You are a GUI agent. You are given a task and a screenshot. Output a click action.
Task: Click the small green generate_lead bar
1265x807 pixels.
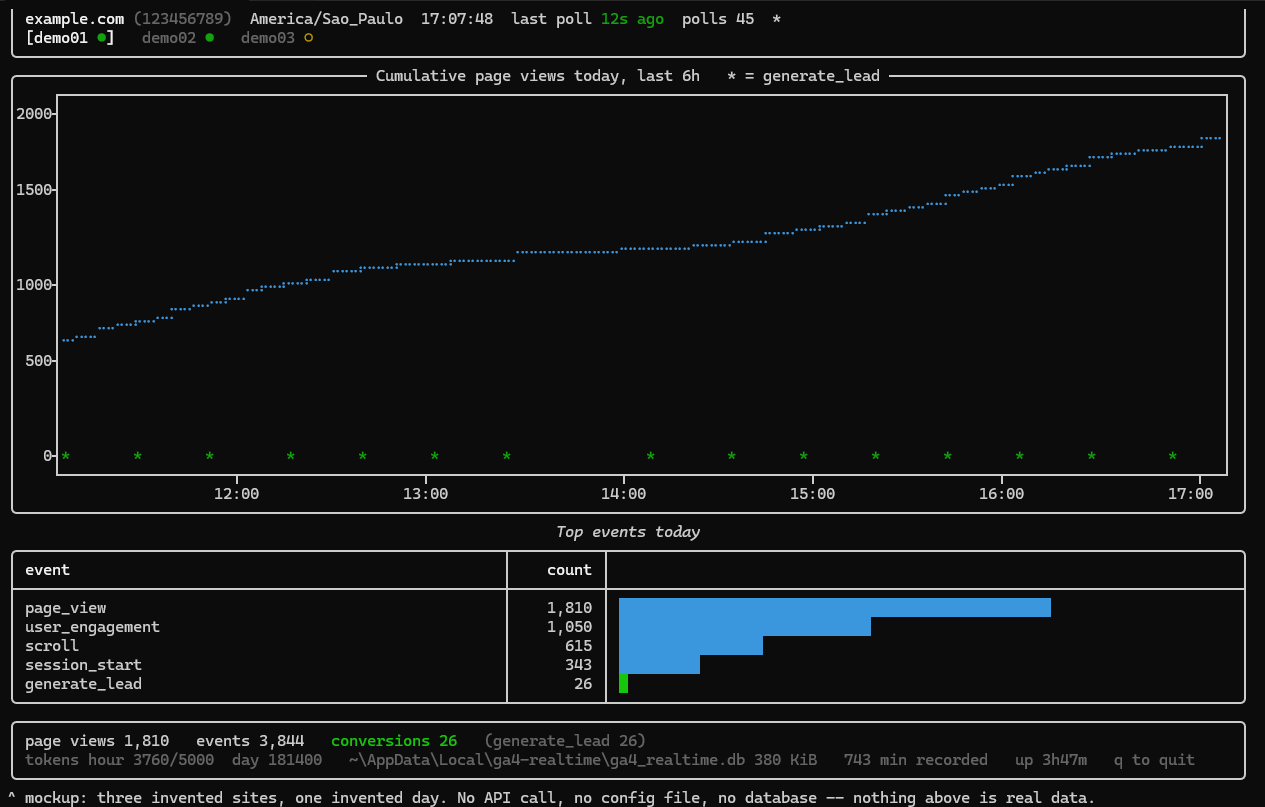click(x=623, y=684)
